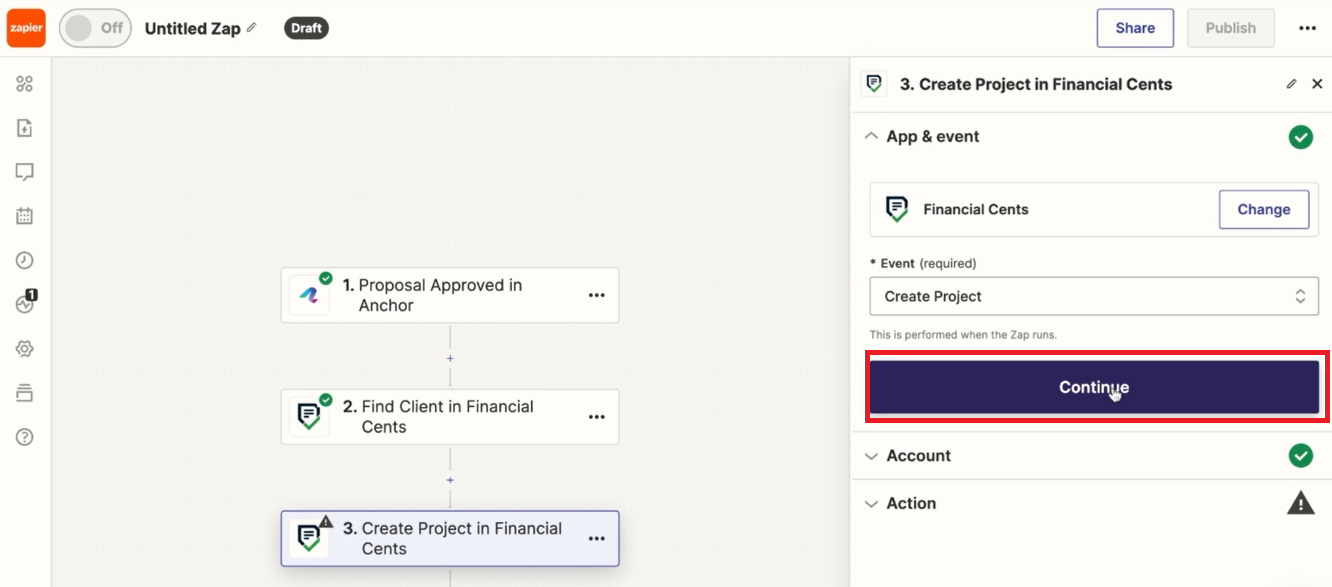Click the Draft status badge
The image size is (1332, 587).
pyautogui.click(x=306, y=28)
